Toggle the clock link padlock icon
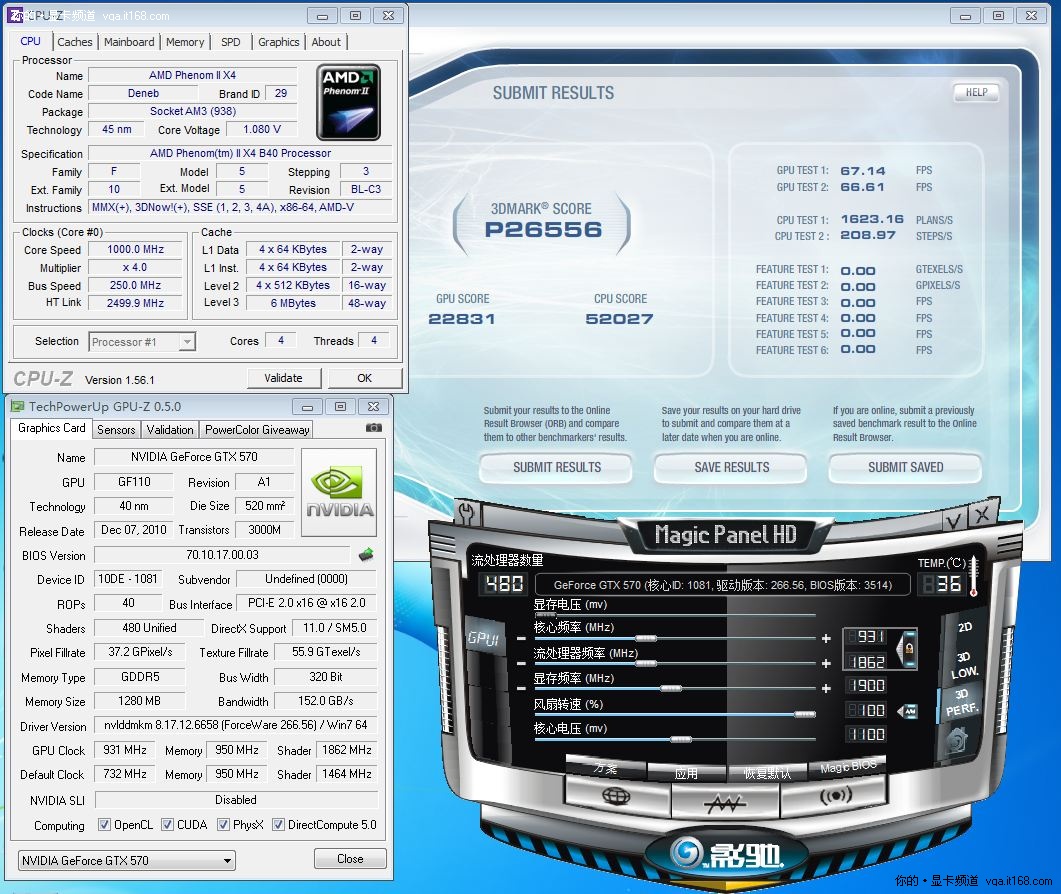This screenshot has width=1061, height=894. coord(909,648)
